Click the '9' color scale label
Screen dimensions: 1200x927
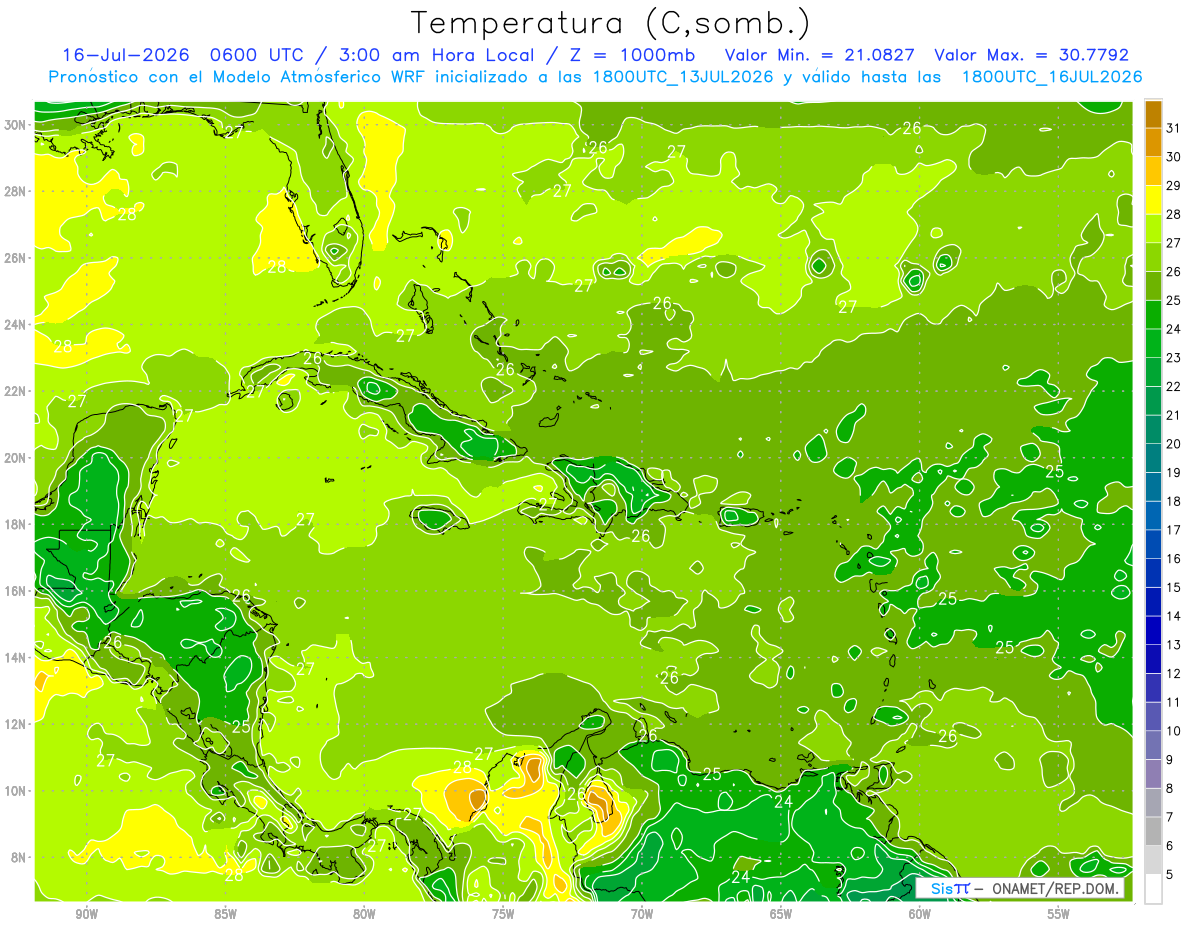(x=1170, y=760)
